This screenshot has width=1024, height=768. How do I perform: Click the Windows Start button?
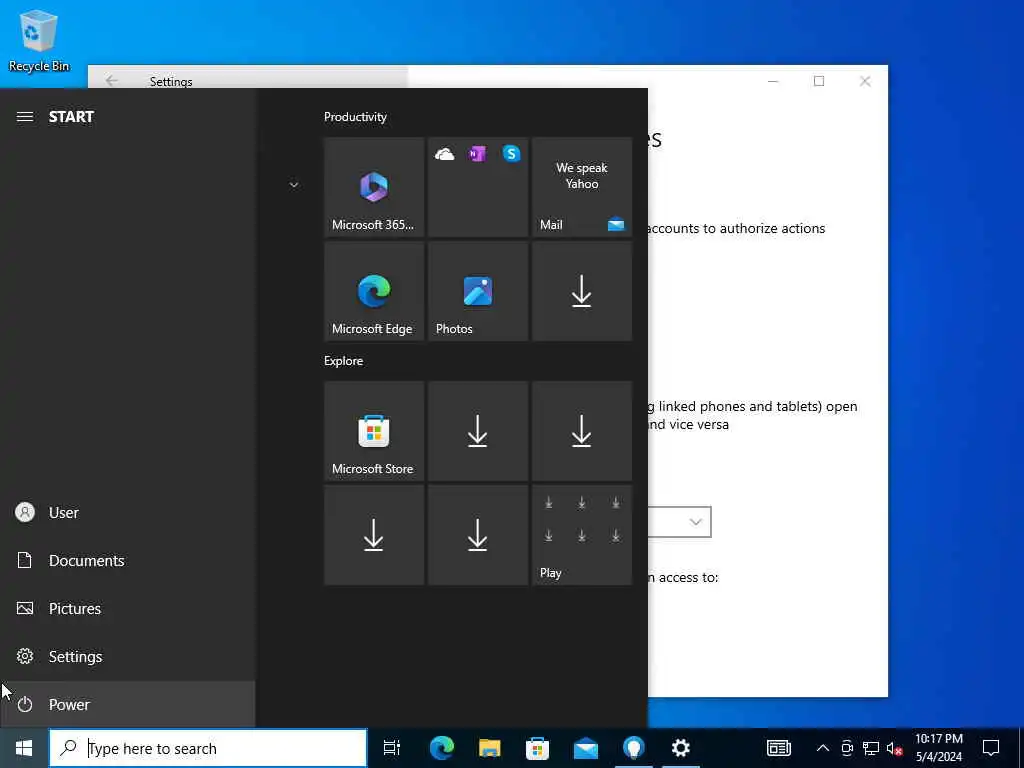point(24,748)
